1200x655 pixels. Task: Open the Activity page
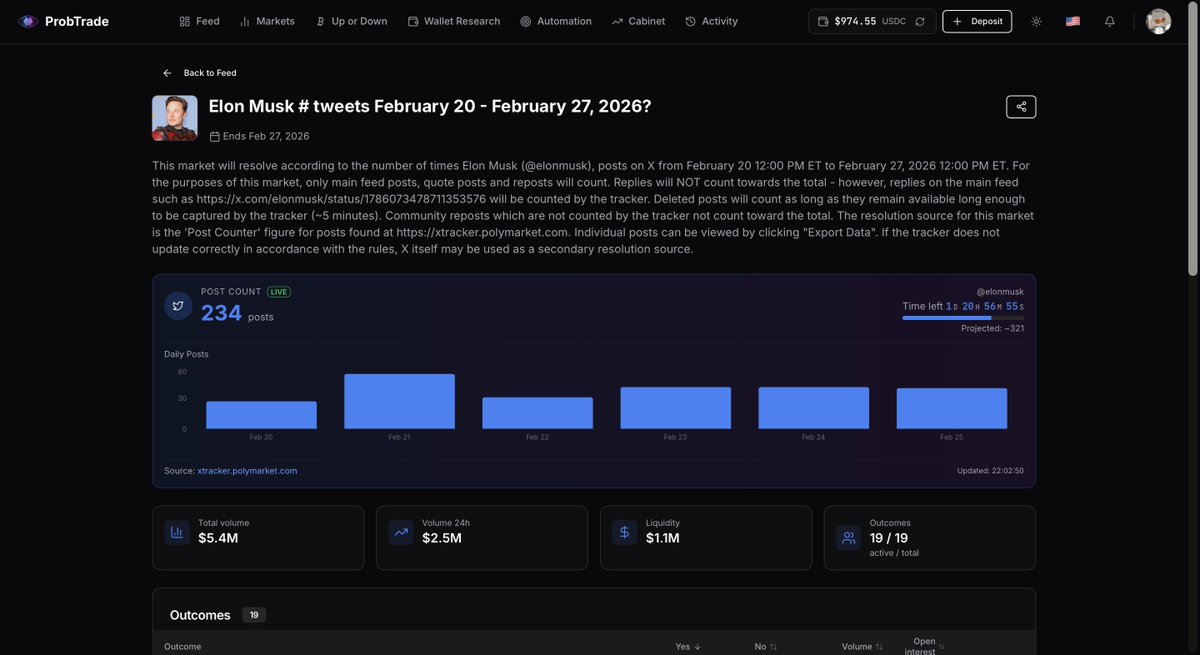(712, 21)
